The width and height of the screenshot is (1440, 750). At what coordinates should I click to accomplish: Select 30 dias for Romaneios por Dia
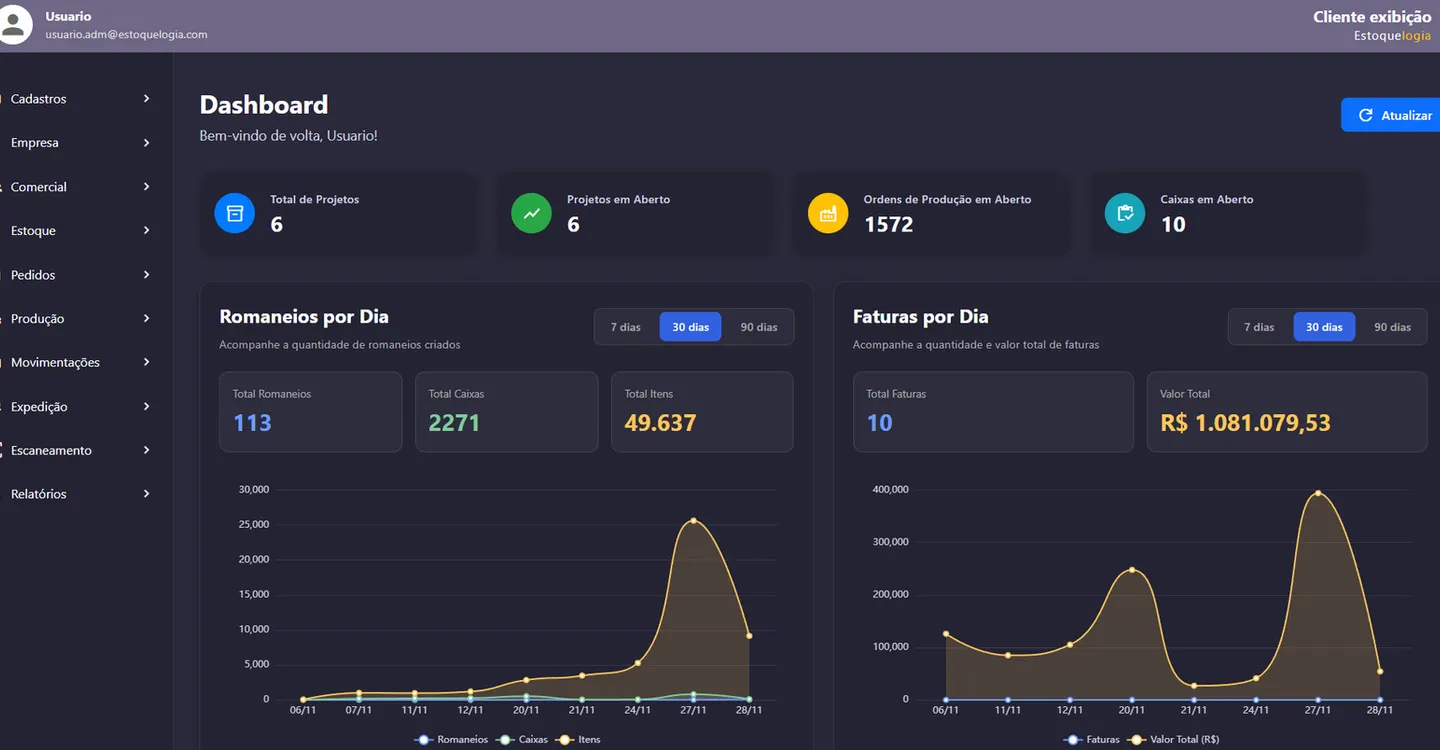pos(690,327)
